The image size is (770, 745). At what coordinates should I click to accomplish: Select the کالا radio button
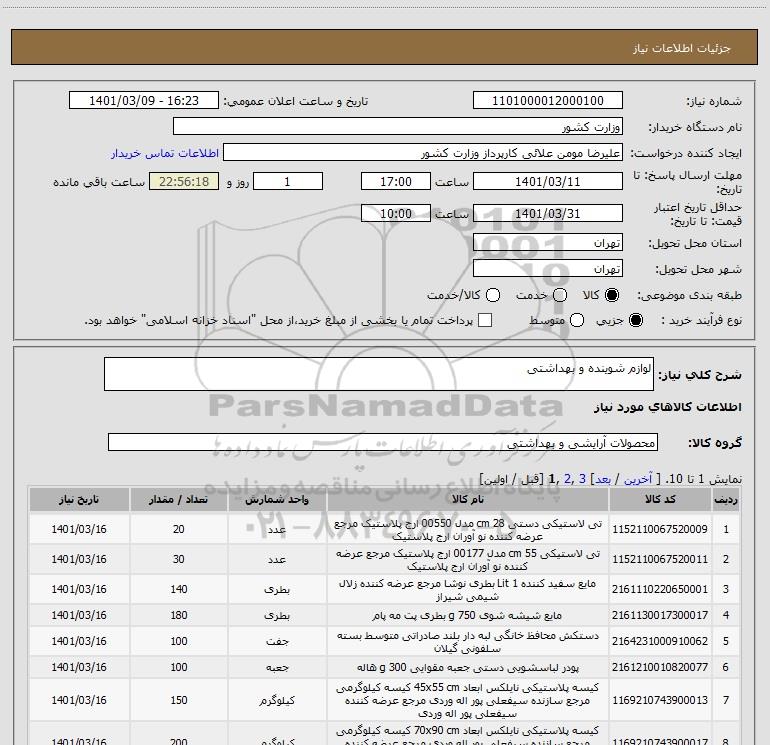611,295
